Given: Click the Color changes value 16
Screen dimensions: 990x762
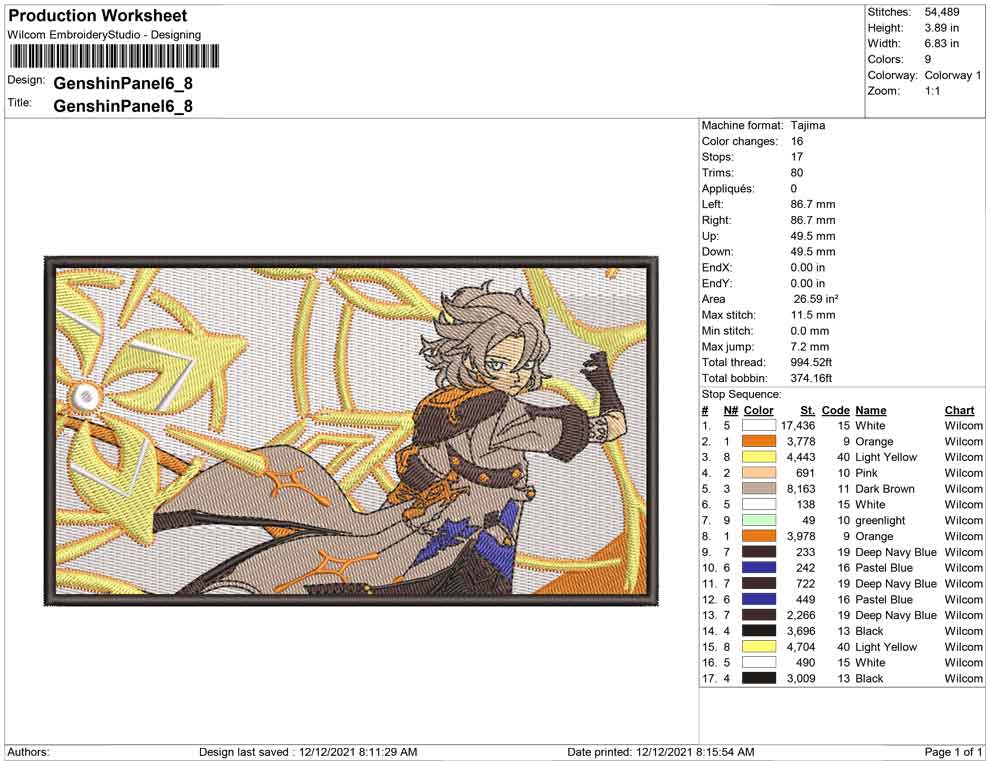Looking at the screenshot, I should tap(797, 141).
